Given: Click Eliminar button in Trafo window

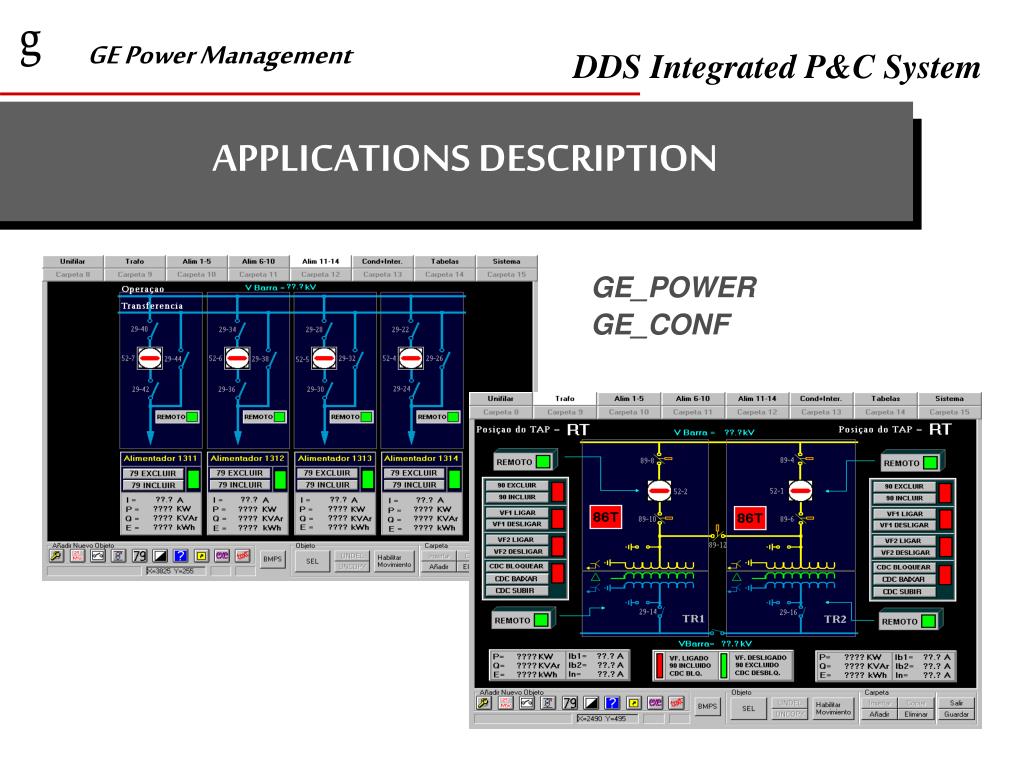Looking at the screenshot, I should 916,714.
